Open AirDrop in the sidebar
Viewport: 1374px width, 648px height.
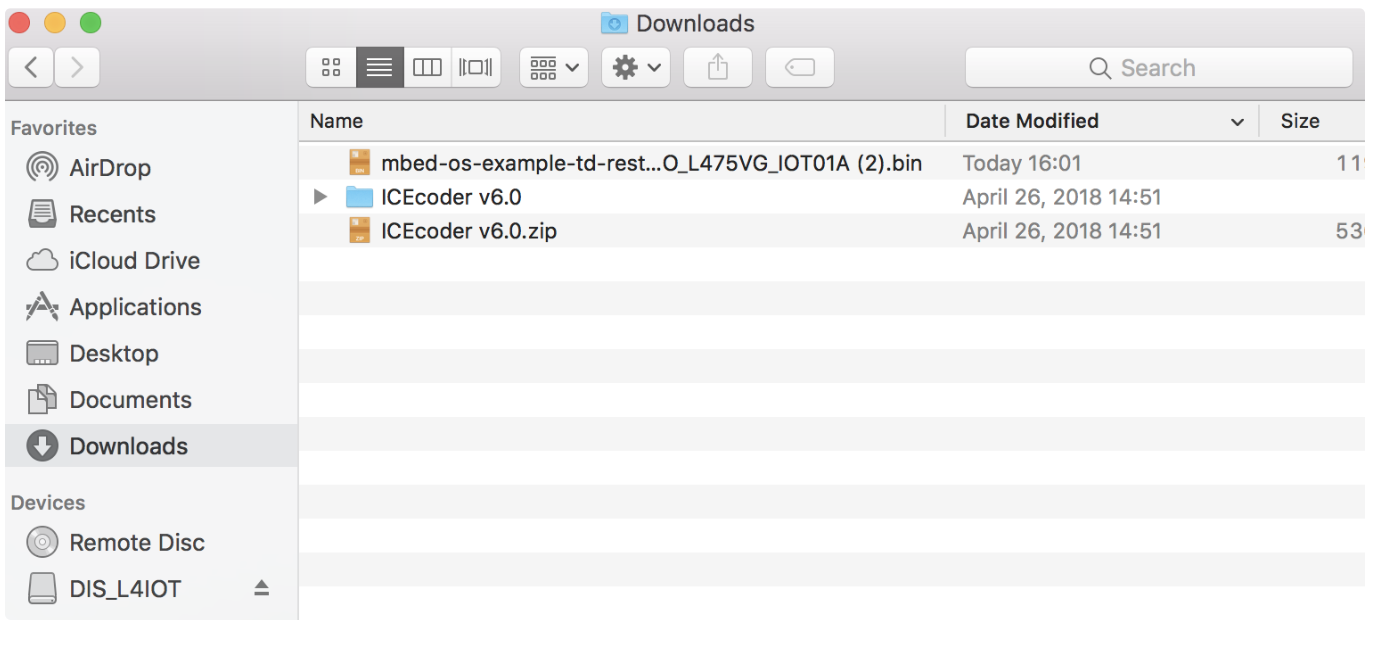[x=110, y=168]
